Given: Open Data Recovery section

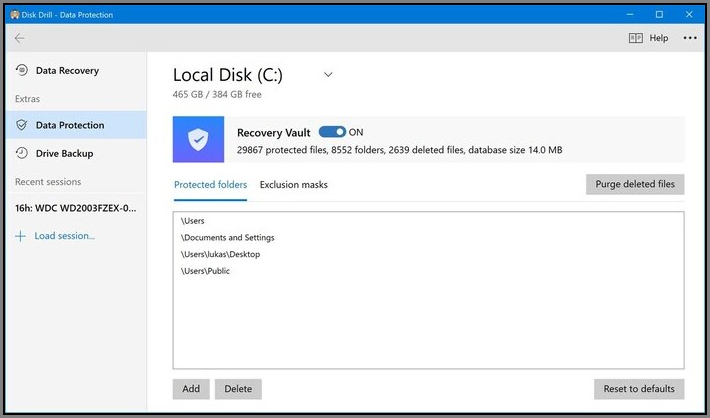Looking at the screenshot, I should [x=67, y=71].
